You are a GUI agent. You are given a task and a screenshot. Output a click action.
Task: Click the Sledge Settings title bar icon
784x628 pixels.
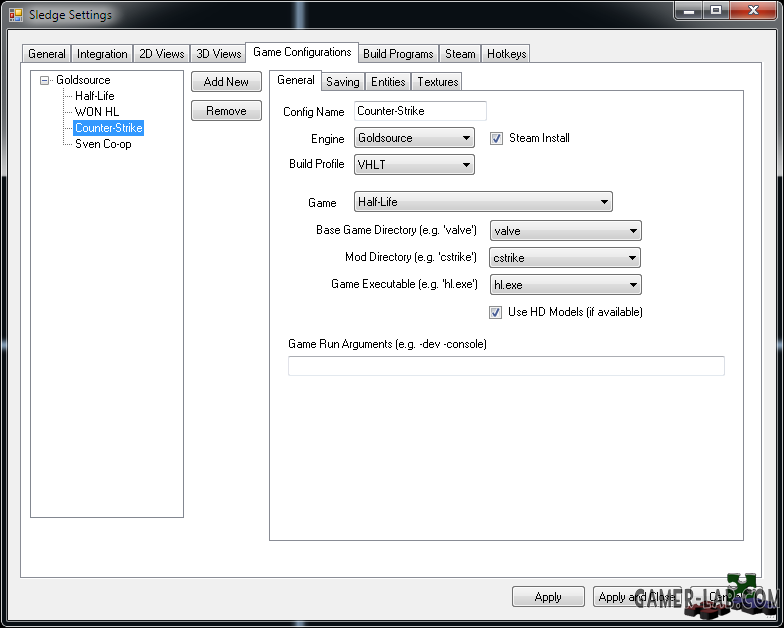pos(16,15)
